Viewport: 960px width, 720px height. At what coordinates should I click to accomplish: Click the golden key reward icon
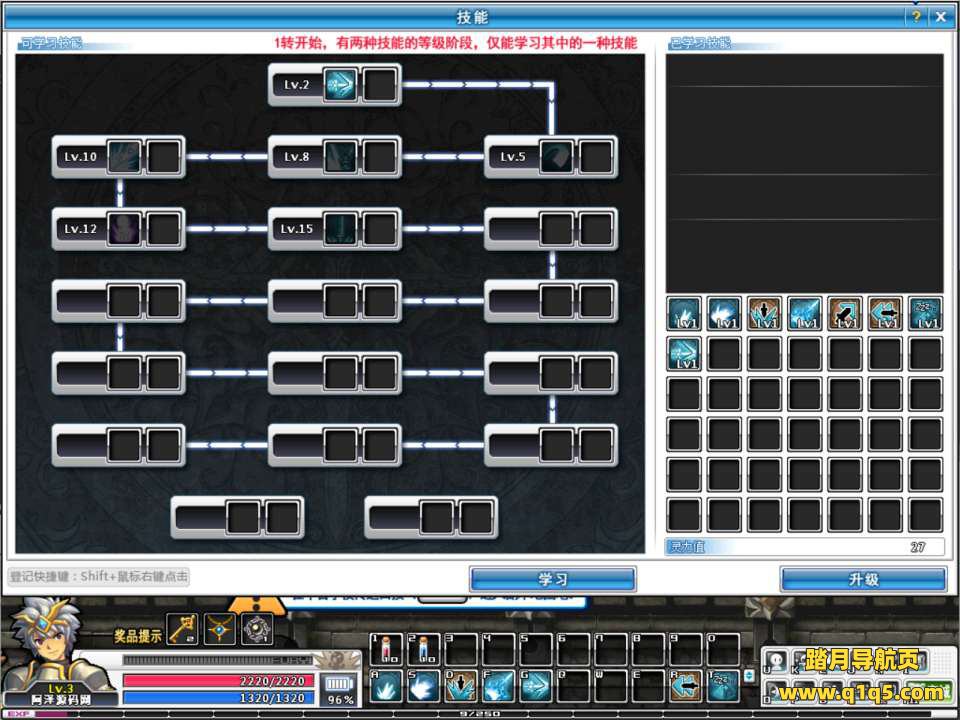coord(181,628)
